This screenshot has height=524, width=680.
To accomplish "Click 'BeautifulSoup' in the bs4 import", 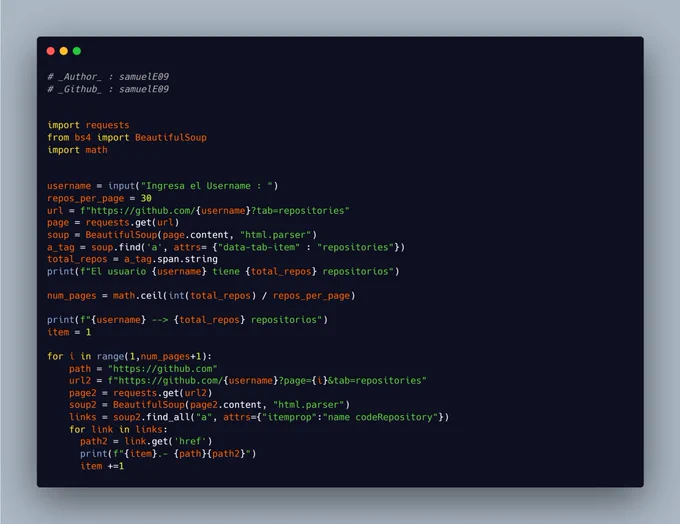I will pos(171,138).
